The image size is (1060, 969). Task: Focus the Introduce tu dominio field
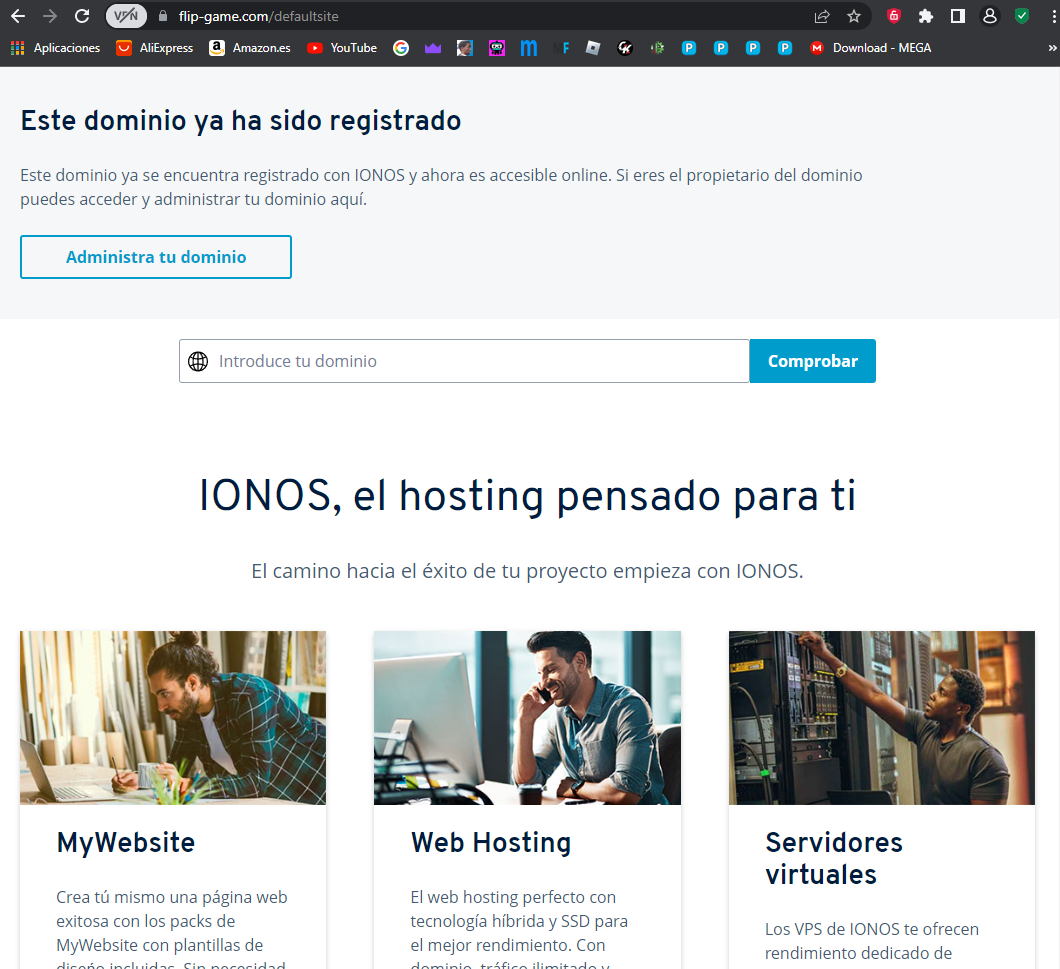click(464, 361)
